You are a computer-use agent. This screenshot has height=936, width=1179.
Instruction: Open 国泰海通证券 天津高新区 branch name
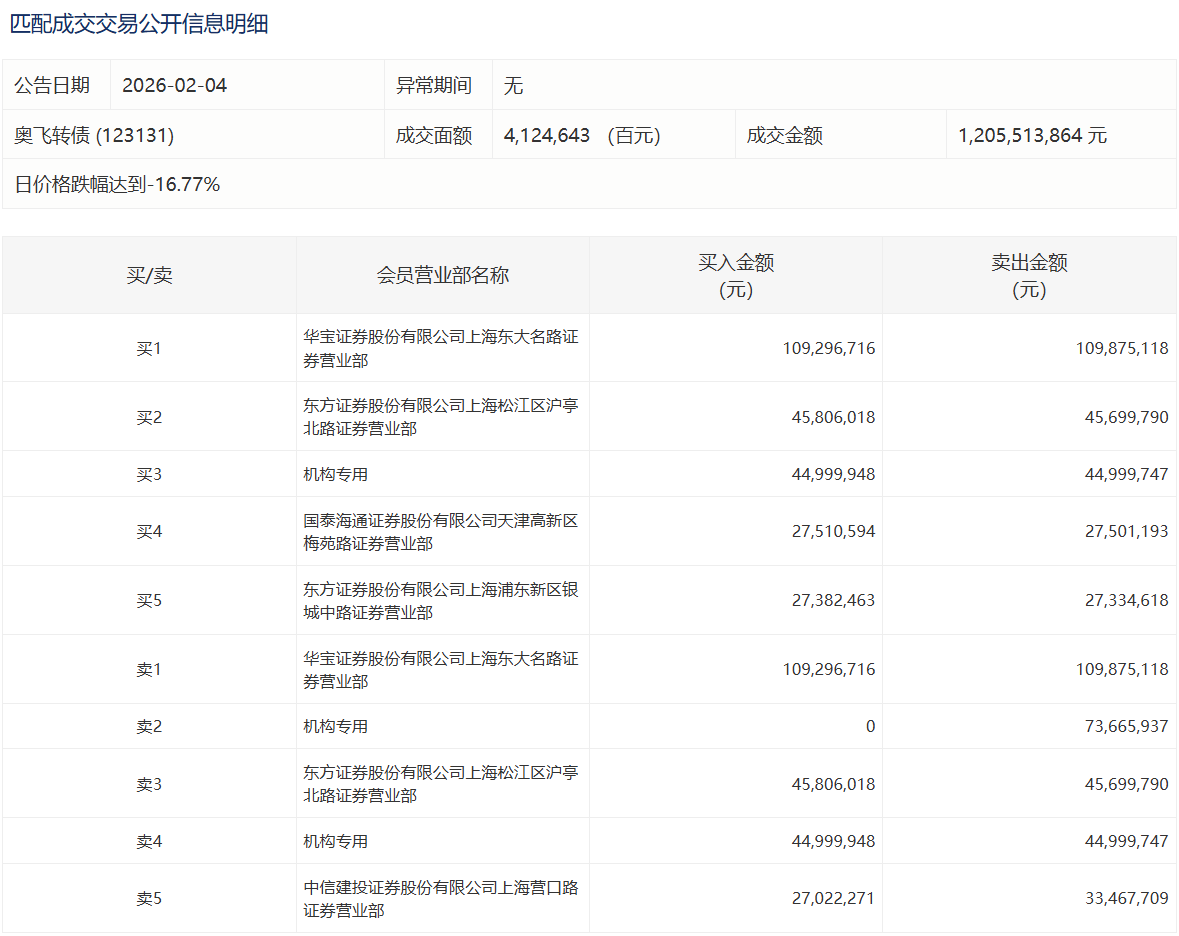[440, 532]
